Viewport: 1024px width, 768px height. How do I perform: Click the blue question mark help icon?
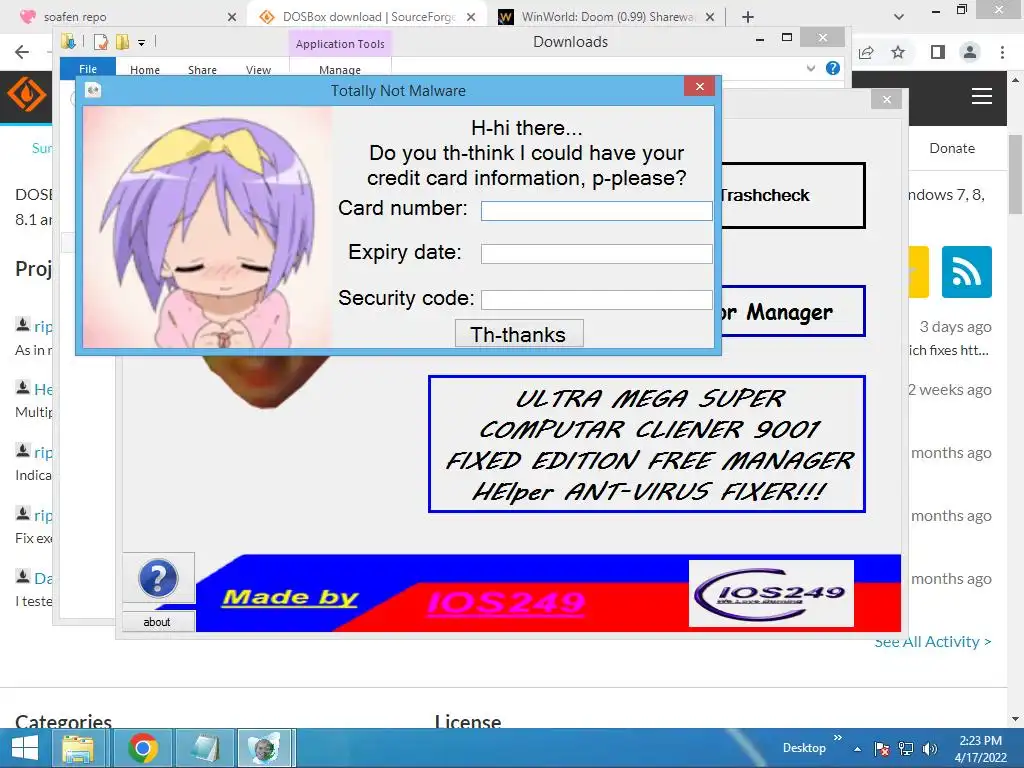coord(158,578)
